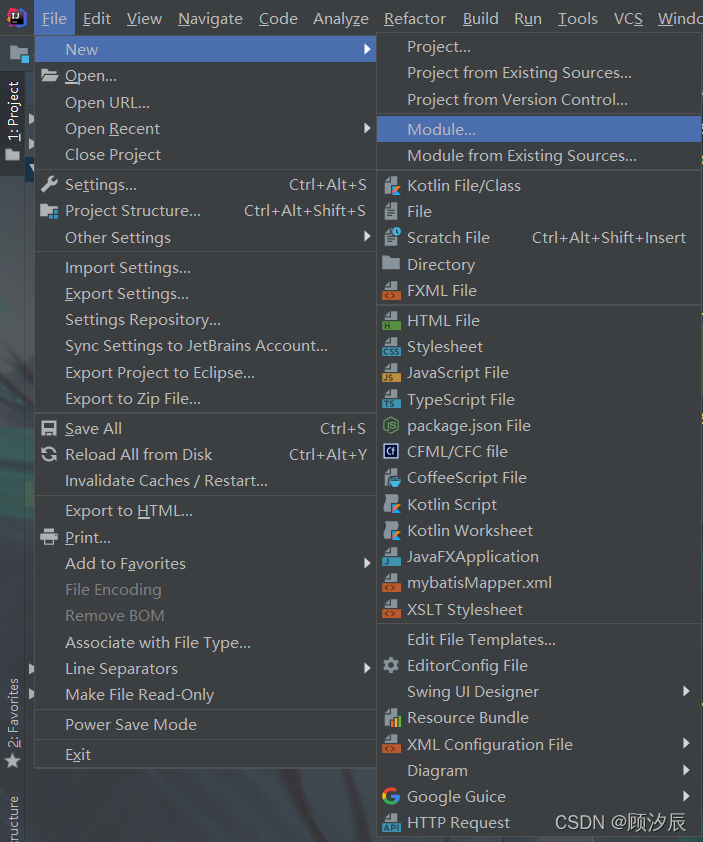The width and height of the screenshot is (703, 842).
Task: Expand the Swing UI Designer submenu arrow
Action: (x=686, y=691)
